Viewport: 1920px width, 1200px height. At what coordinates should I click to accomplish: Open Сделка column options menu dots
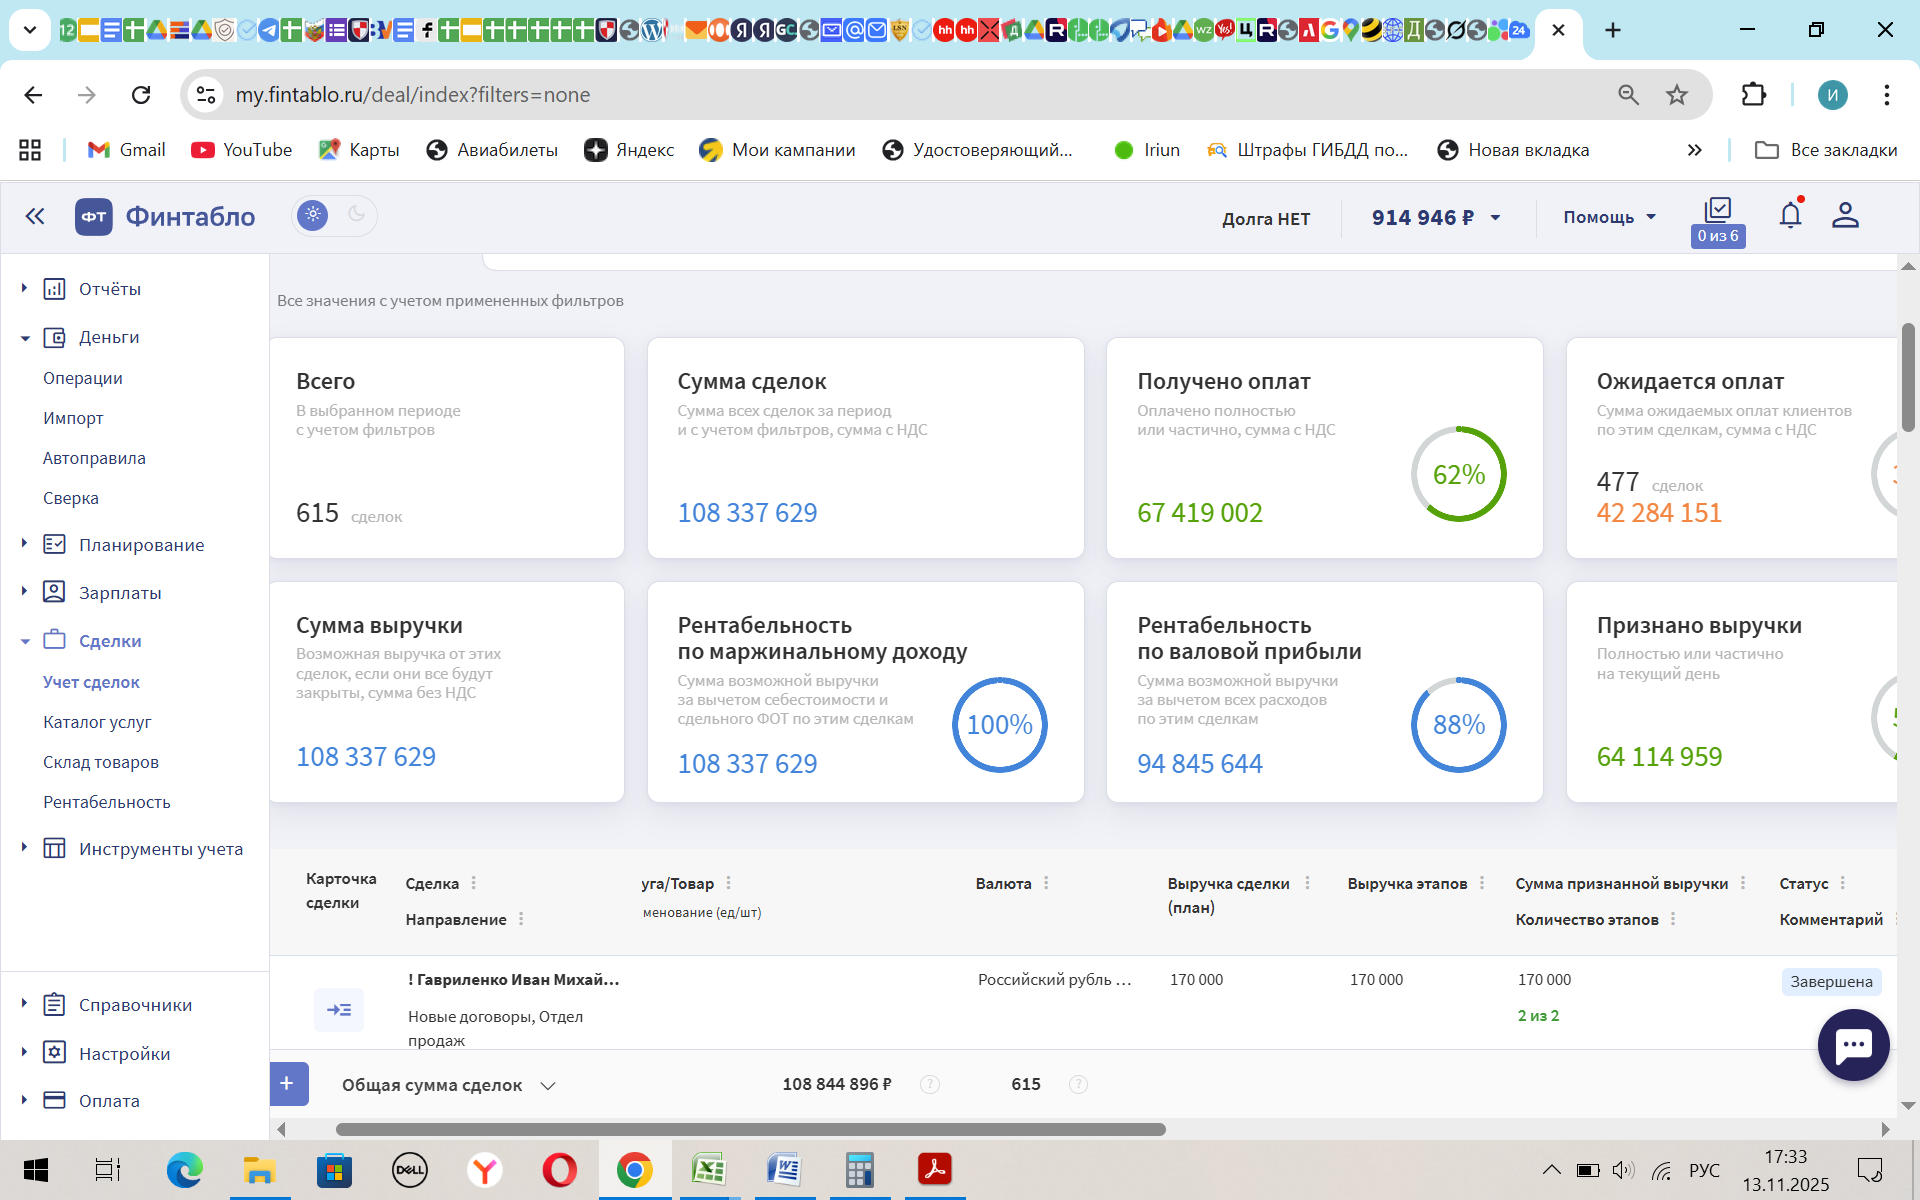pos(474,883)
